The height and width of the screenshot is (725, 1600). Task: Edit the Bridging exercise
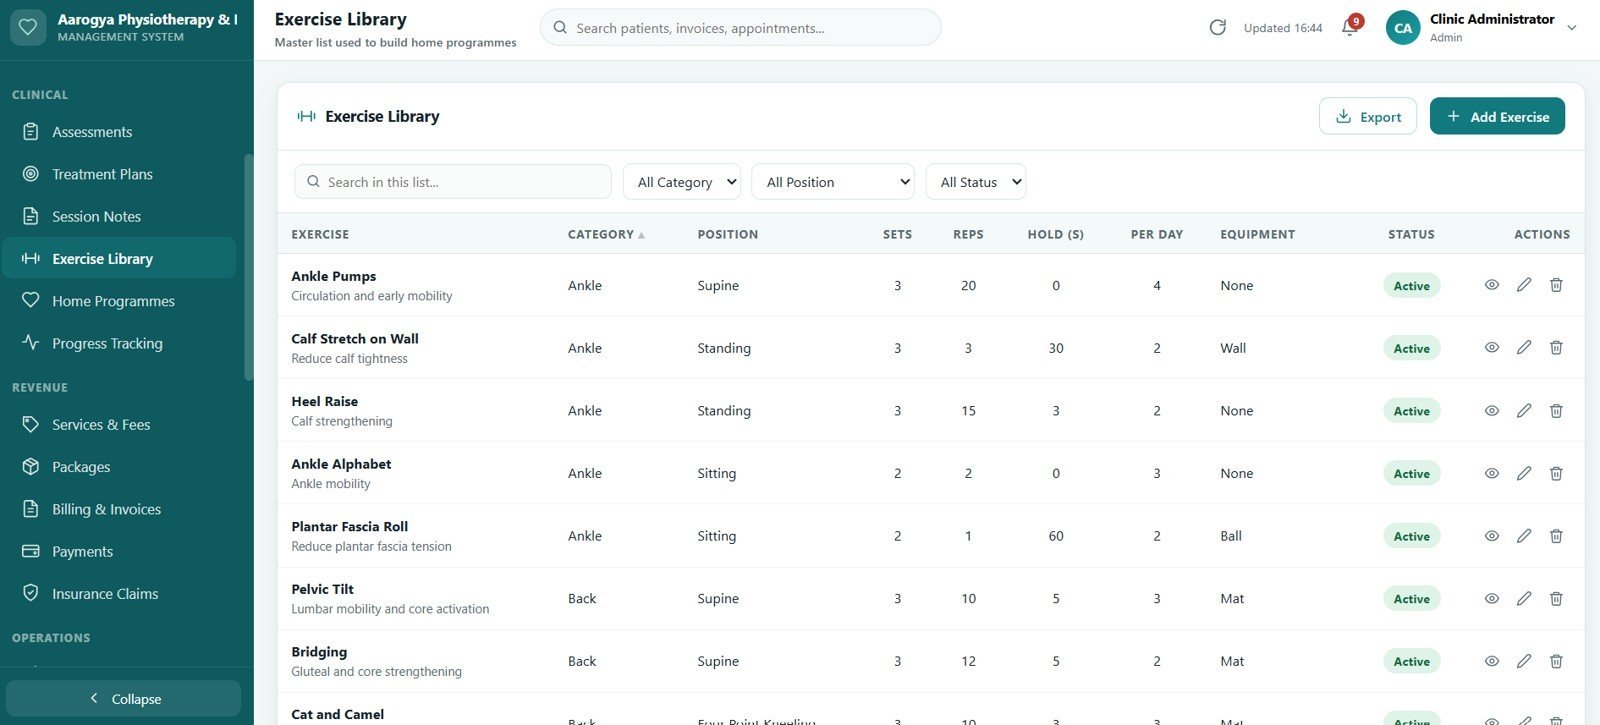pos(1524,661)
